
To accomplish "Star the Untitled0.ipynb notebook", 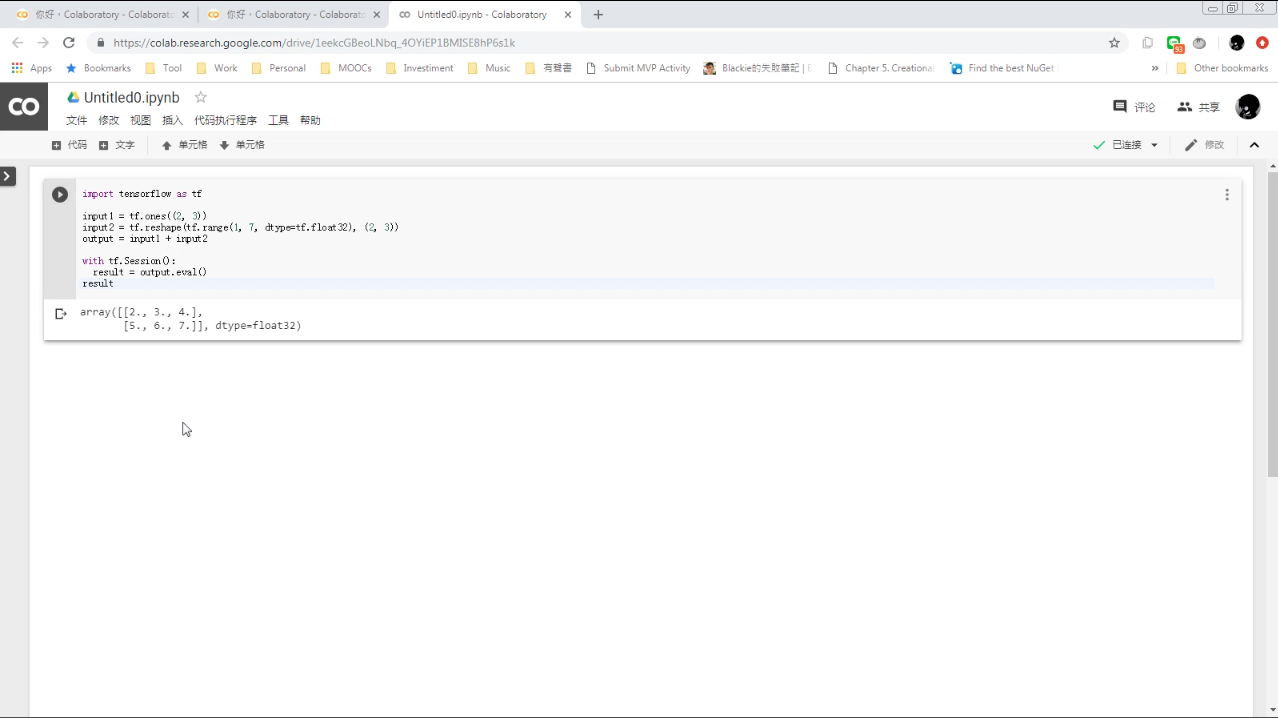I will point(200,97).
